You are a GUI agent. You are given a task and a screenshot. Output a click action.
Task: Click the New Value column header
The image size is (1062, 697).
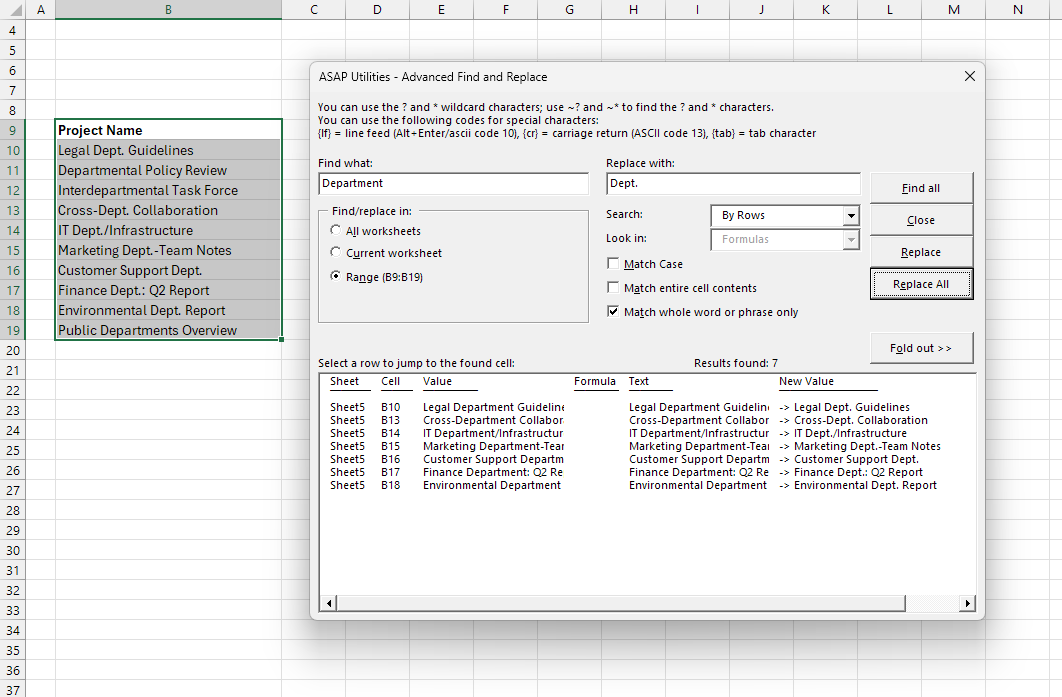point(807,381)
